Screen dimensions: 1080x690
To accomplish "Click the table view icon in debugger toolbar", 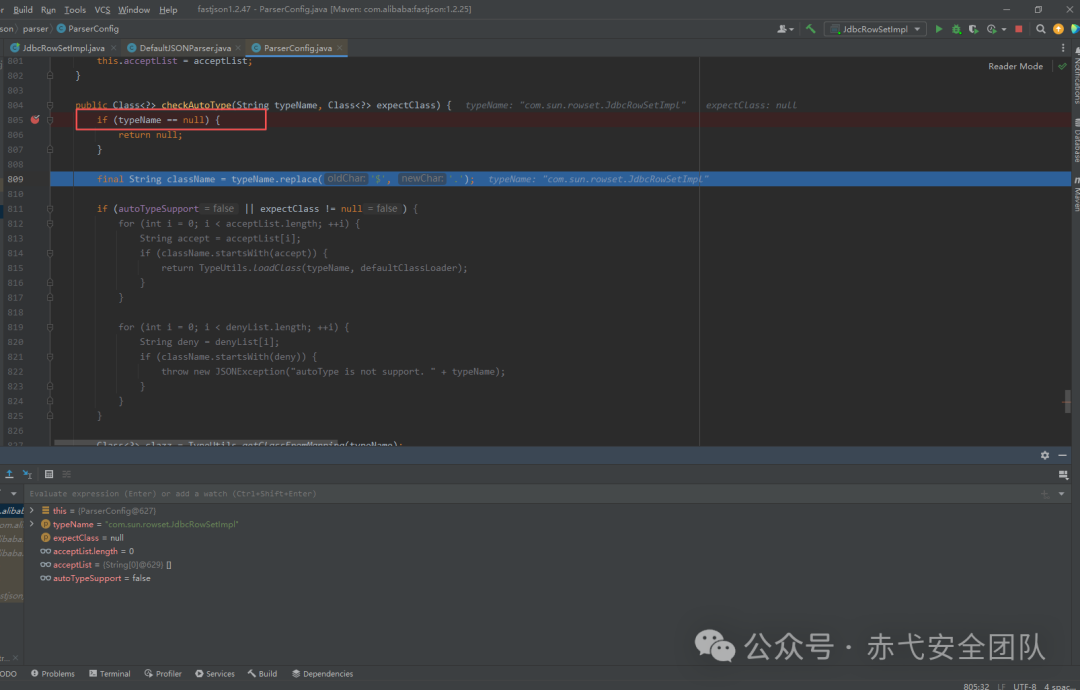I will coord(49,474).
